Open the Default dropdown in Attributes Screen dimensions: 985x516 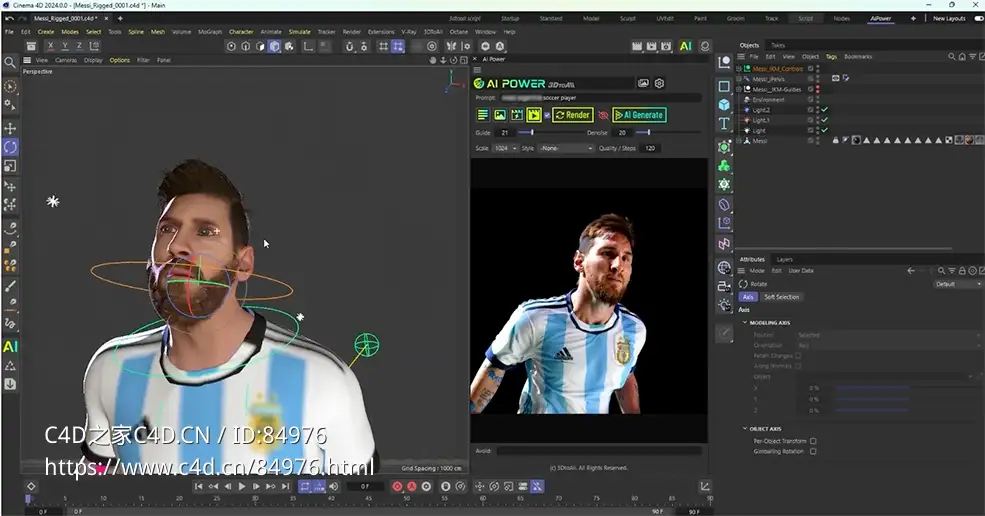click(x=957, y=284)
